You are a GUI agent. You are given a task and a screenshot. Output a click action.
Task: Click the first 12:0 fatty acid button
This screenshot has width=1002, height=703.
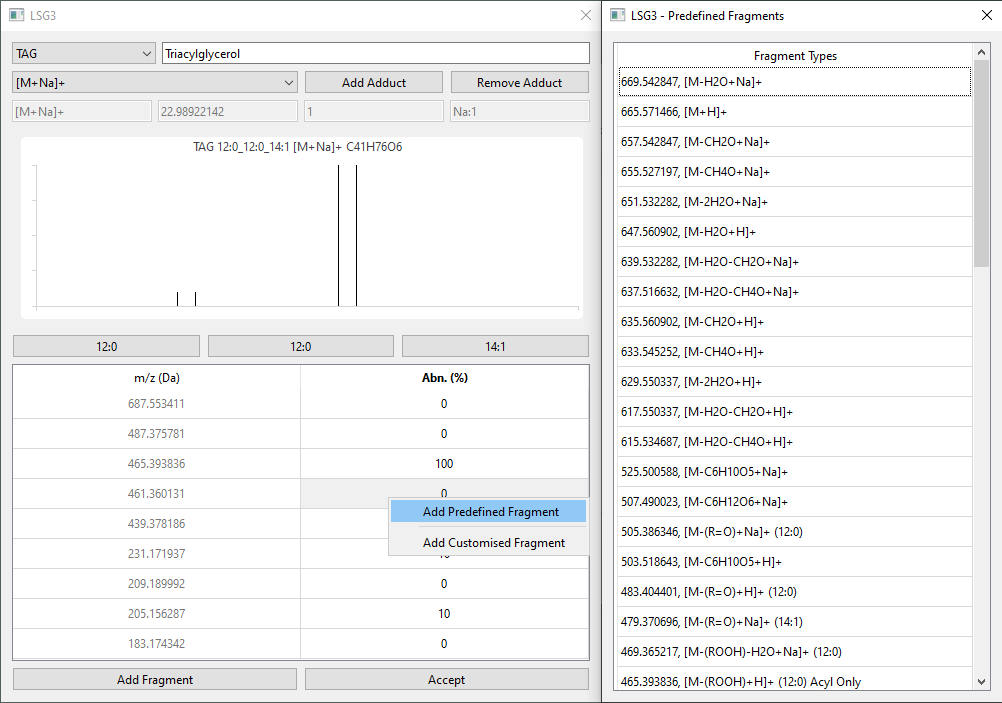(x=106, y=346)
